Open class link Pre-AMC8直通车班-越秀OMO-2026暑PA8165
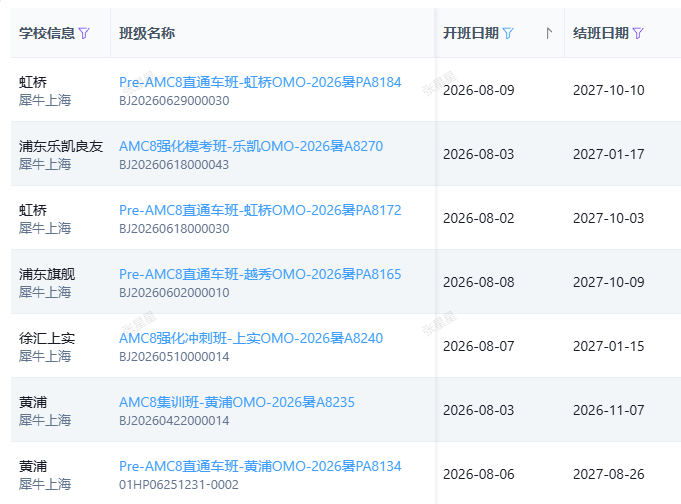The width and height of the screenshot is (681, 504). [x=260, y=274]
